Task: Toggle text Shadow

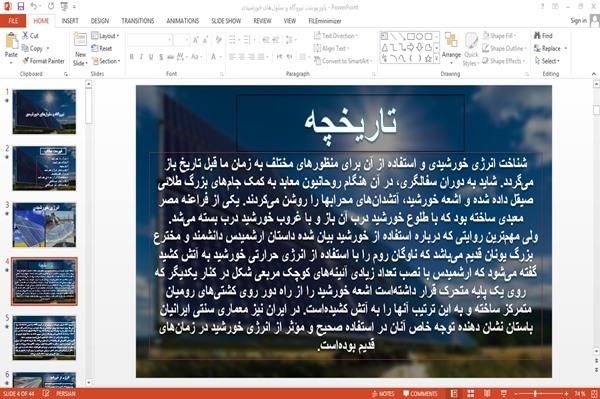Action: (x=161, y=57)
